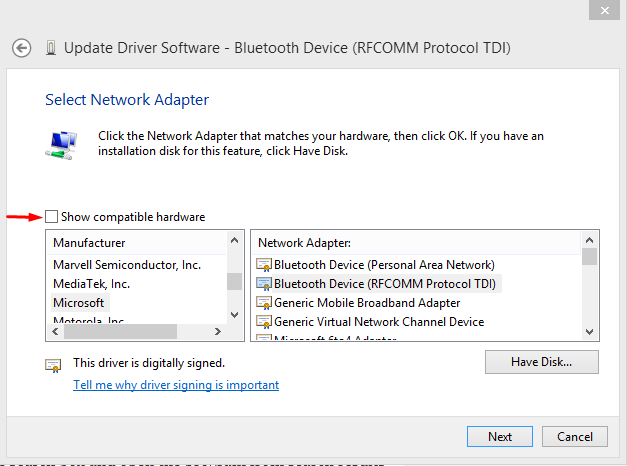Click the device icon beside the Update Driver title

click(51, 48)
